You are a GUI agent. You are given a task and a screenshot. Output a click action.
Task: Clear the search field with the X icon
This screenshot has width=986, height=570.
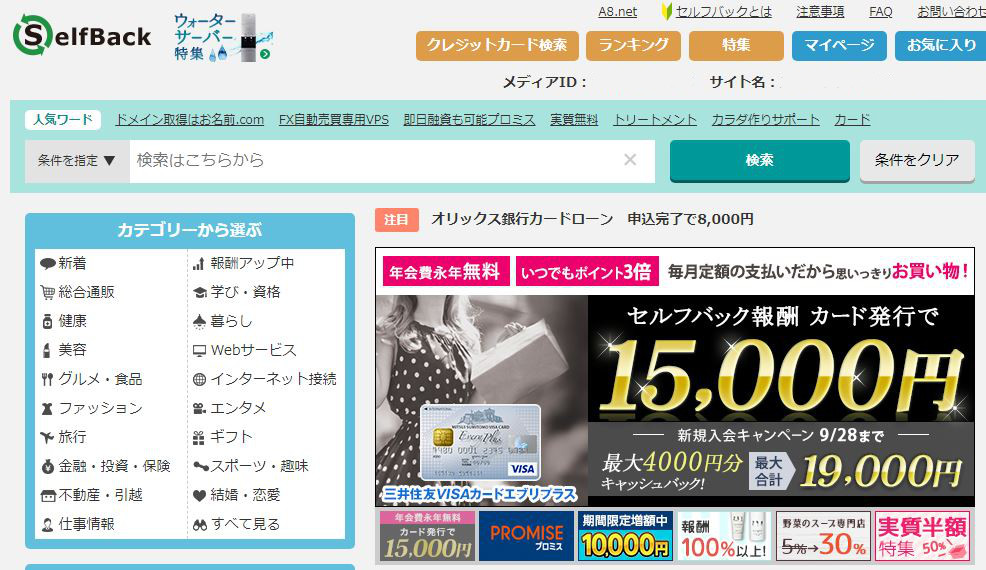tap(630, 160)
